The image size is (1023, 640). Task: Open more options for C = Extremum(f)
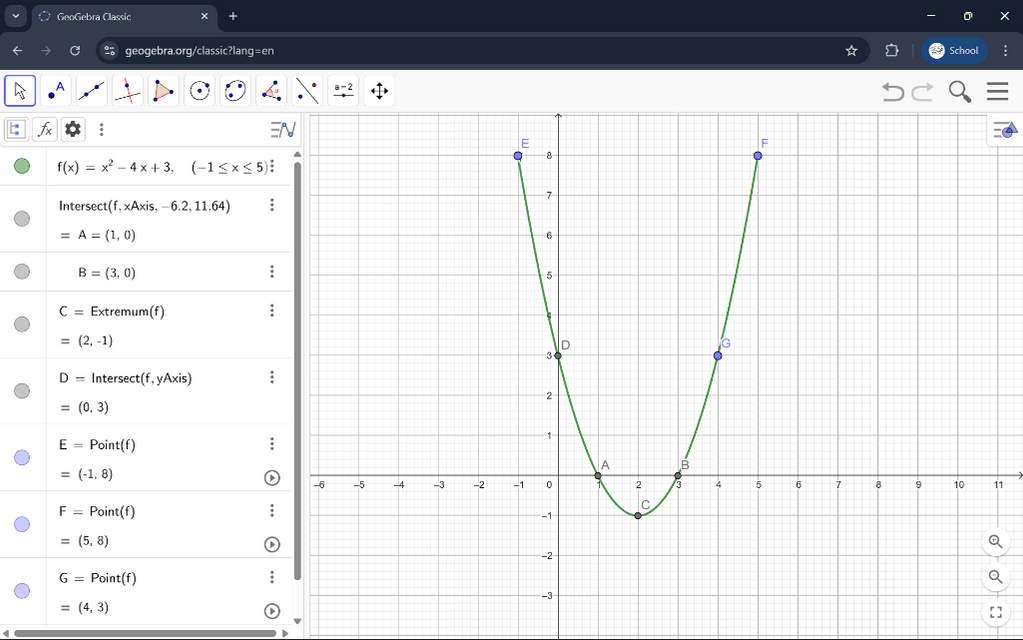[272, 311]
